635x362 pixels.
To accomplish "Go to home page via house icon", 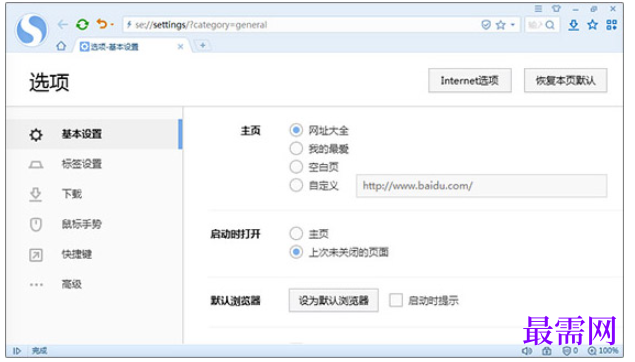I will pos(61,46).
